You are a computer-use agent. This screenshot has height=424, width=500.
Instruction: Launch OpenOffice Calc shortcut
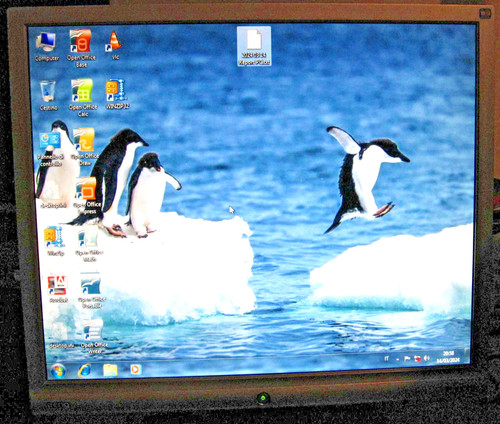(x=82, y=97)
